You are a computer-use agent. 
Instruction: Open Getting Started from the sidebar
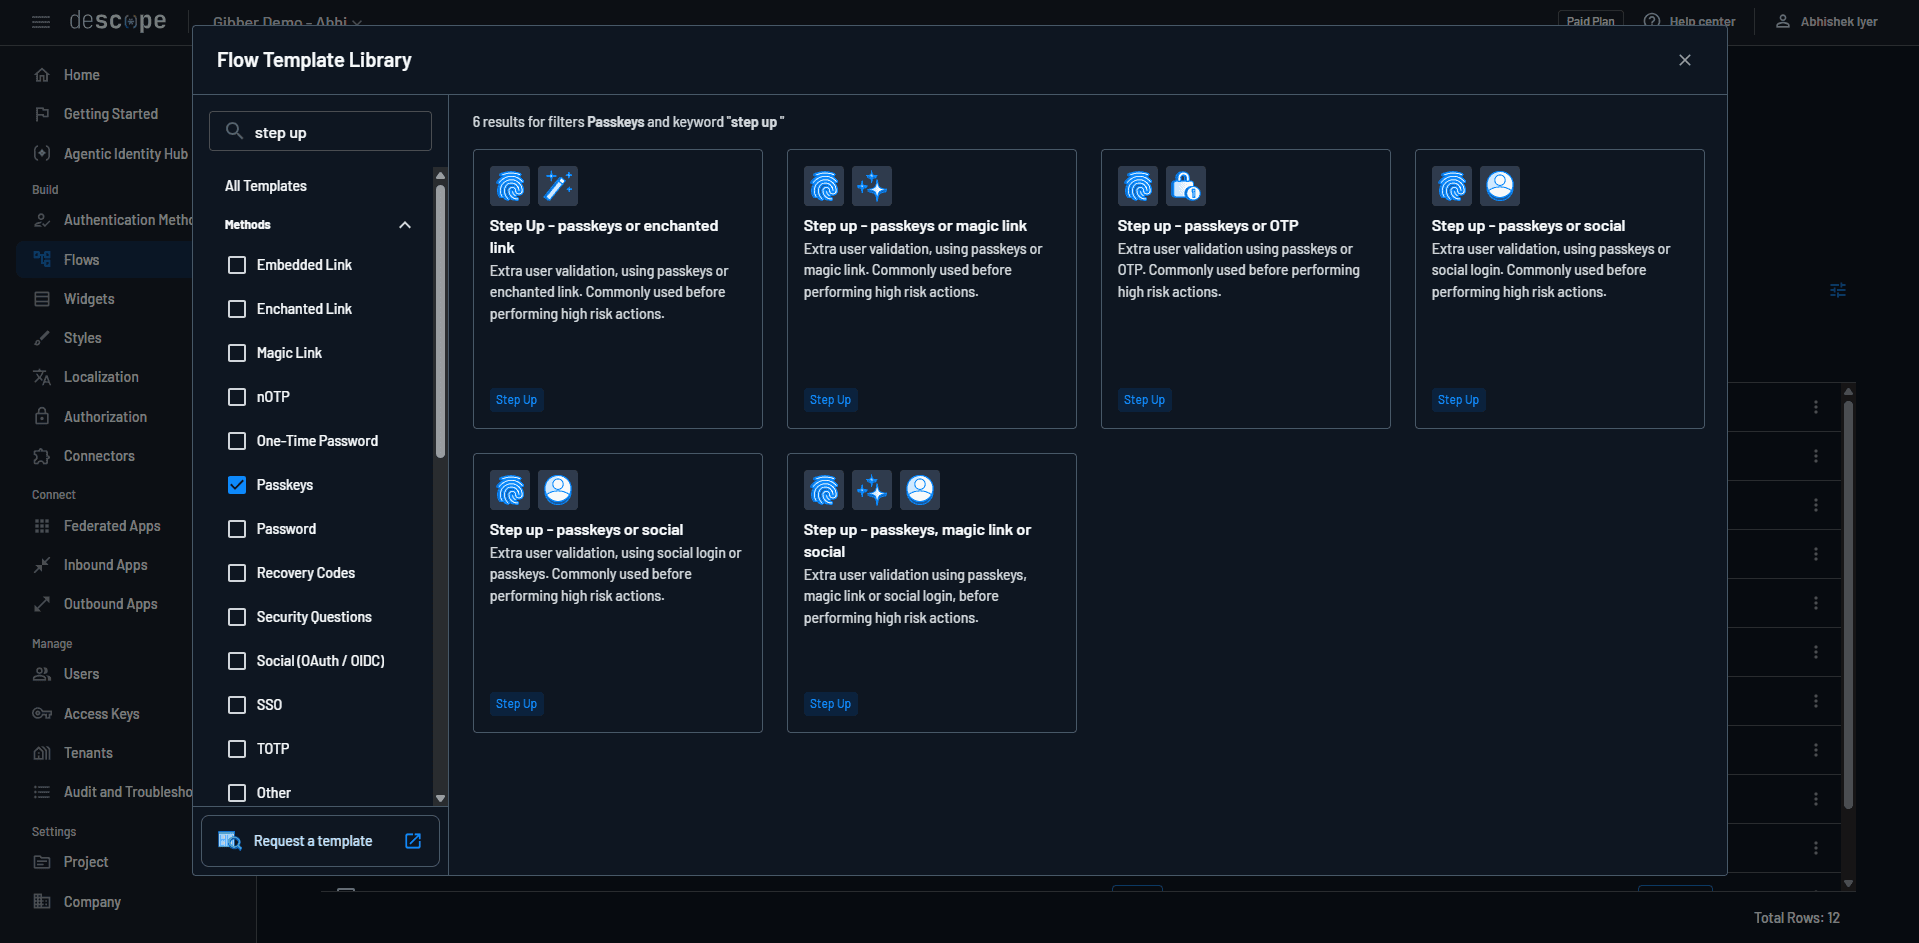pos(110,113)
